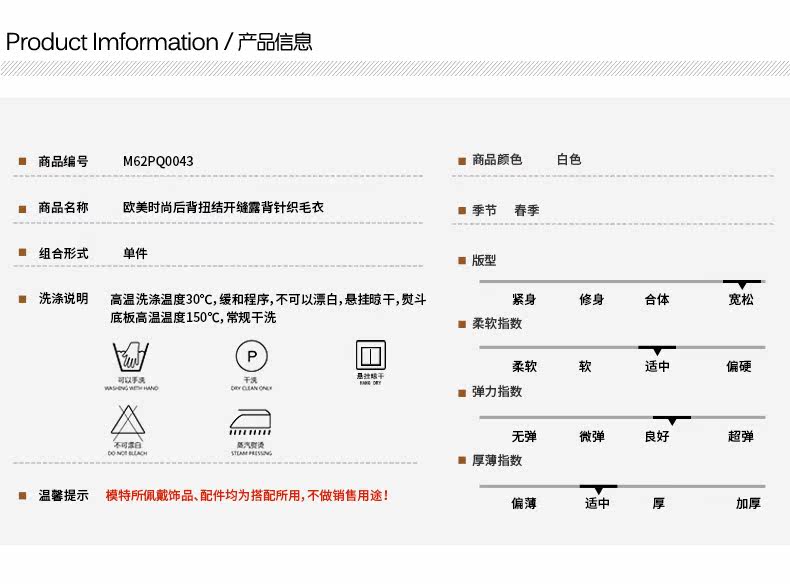The image size is (790, 584).
Task: Click the color value 白色
Action: 569,160
